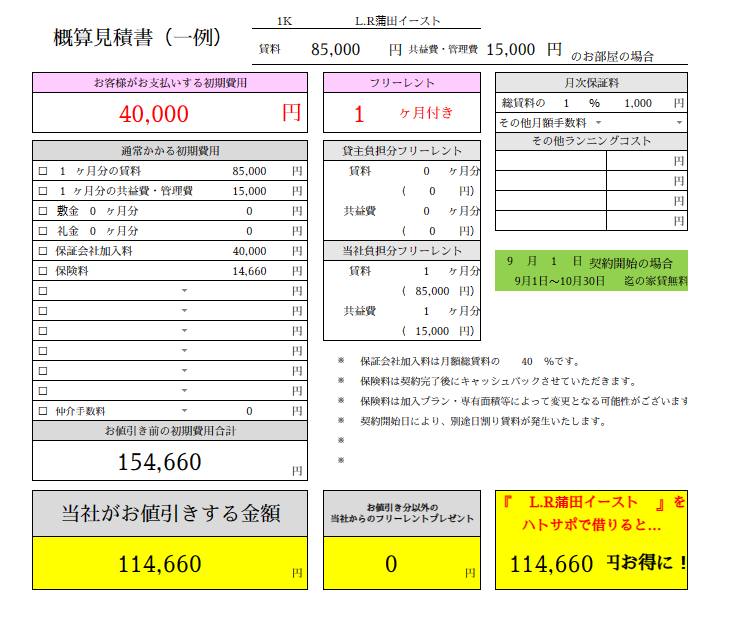This screenshot has height=619, width=731.
Task: Click the (85,000 円) free rent amount
Action: [438, 291]
